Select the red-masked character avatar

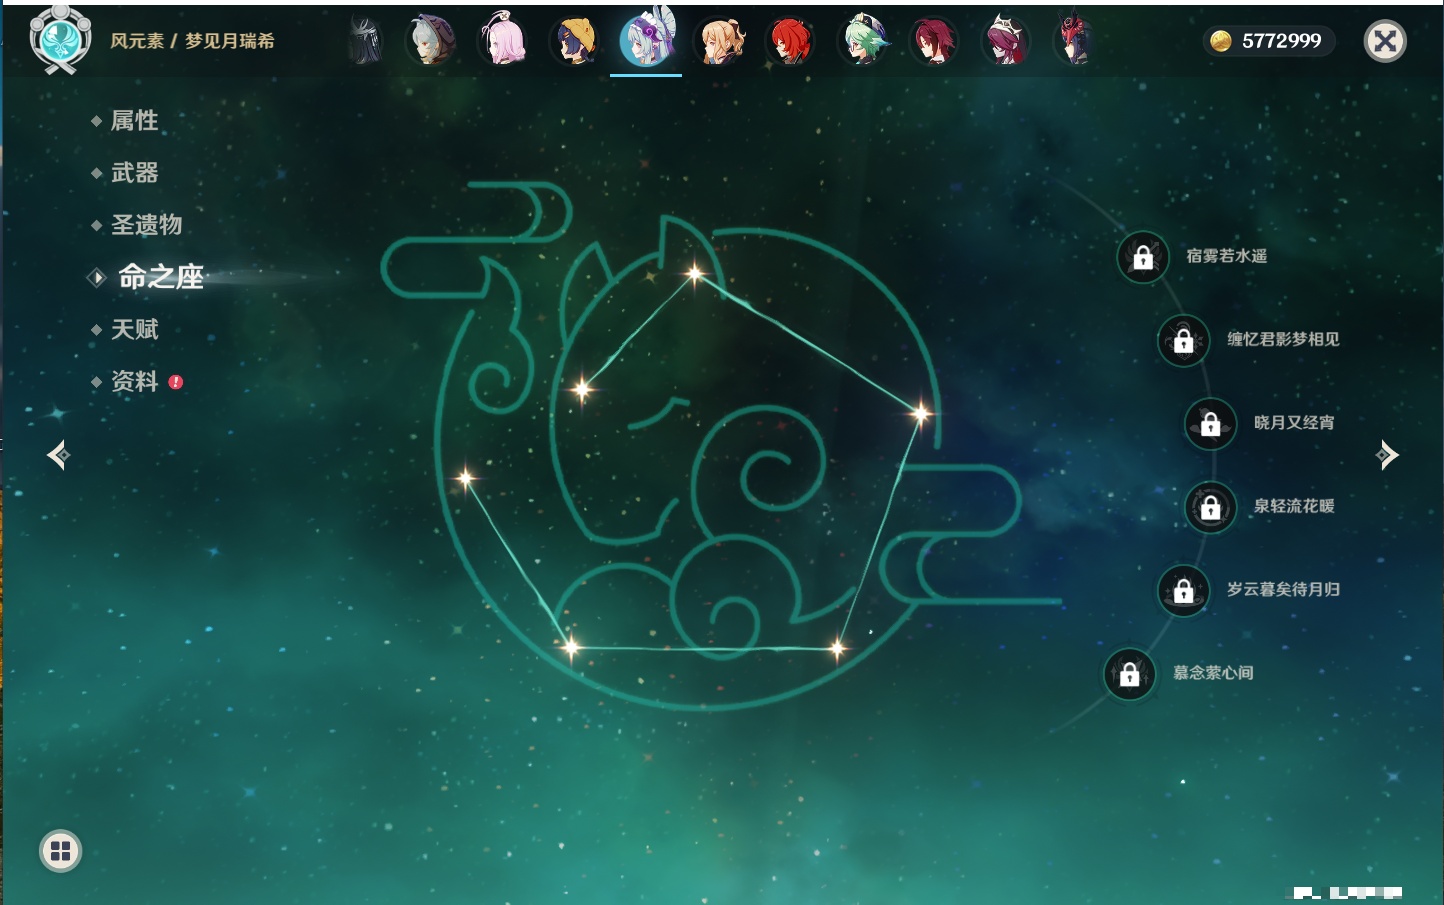click(1075, 41)
